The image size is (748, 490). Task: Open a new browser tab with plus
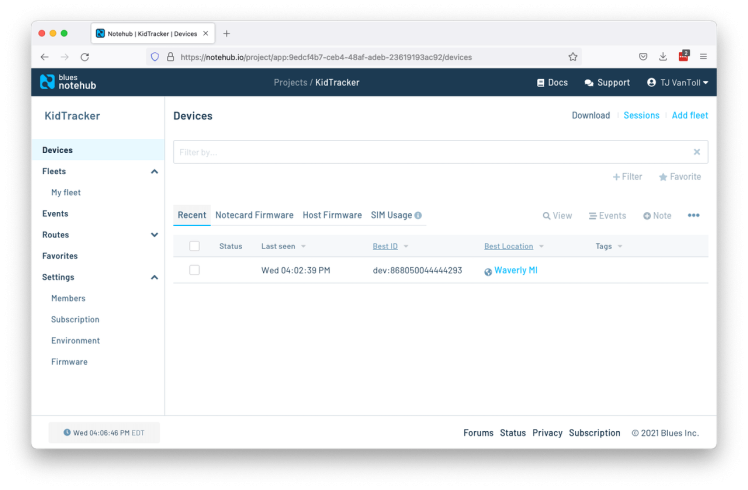tap(227, 33)
